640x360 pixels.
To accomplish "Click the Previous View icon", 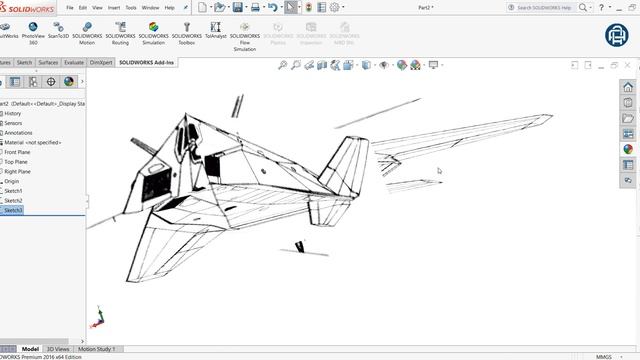I will click(309, 65).
